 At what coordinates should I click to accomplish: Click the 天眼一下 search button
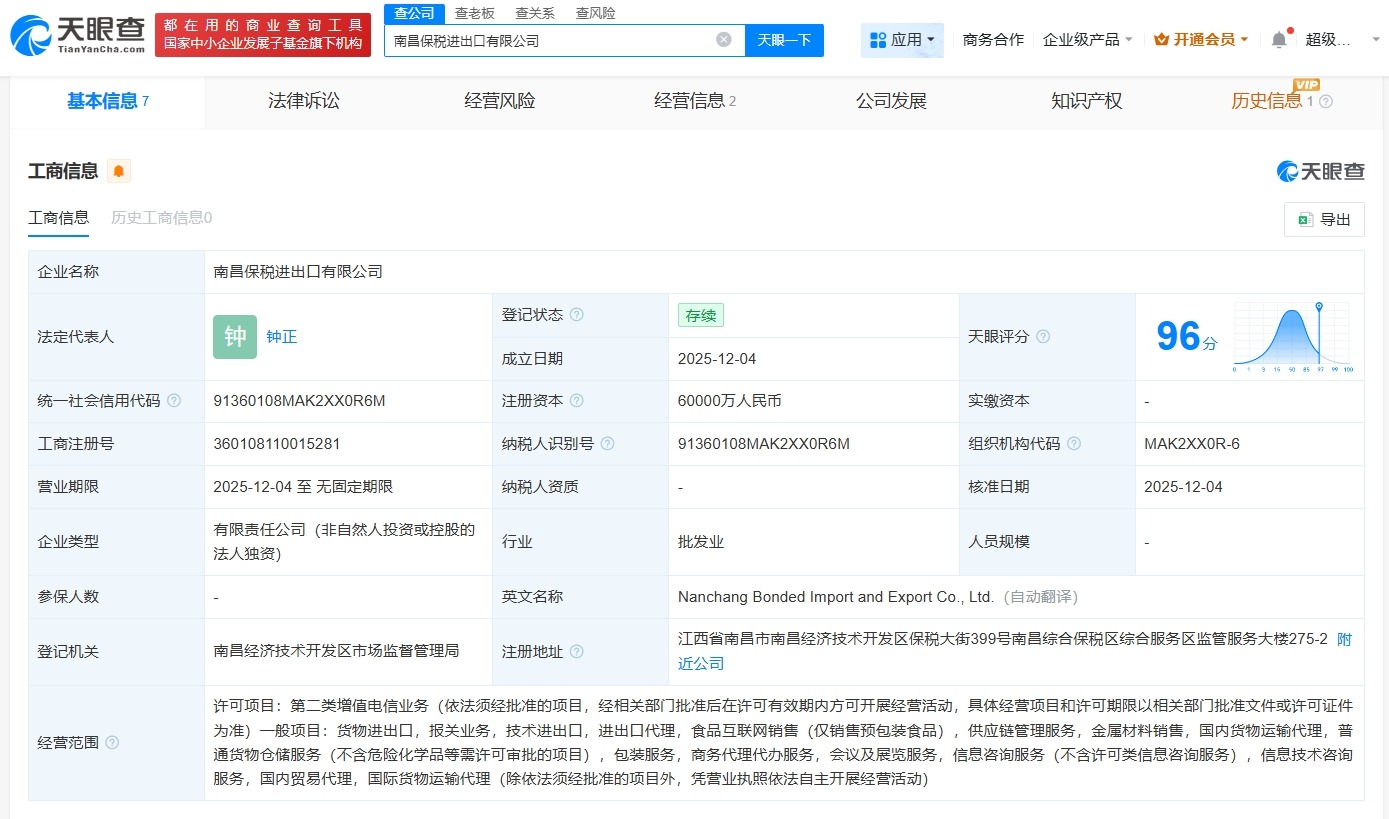point(783,39)
